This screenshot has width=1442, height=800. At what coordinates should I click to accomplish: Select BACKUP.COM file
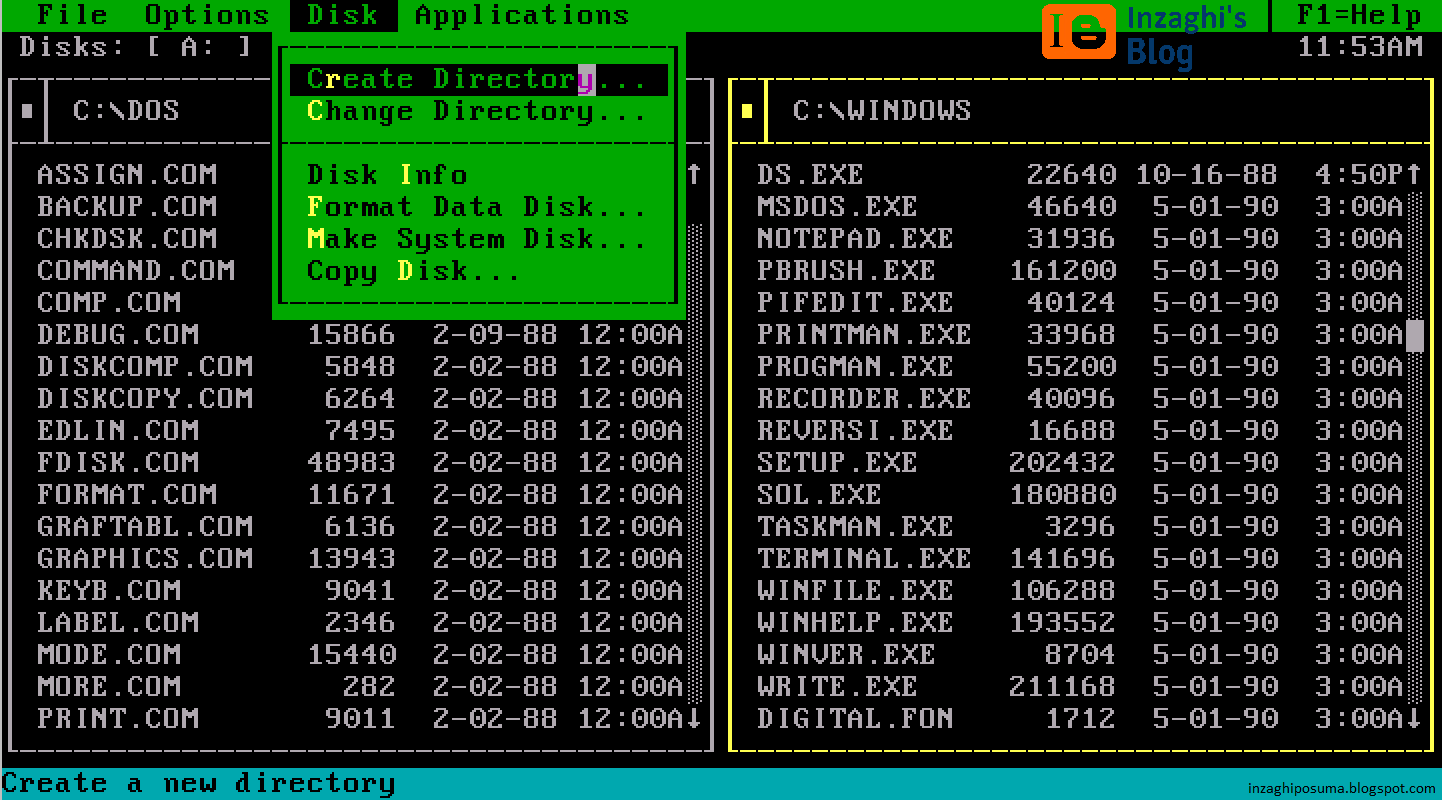point(127,206)
